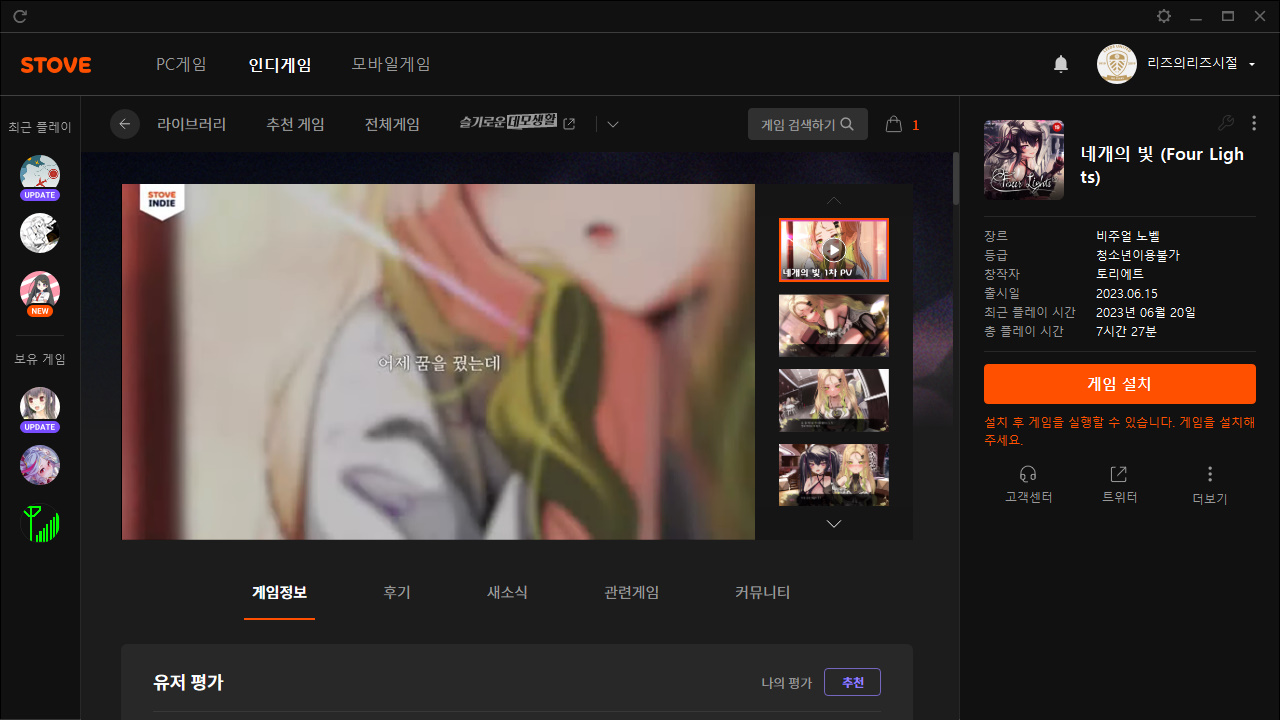Open the settings gear in title bar
The width and height of the screenshot is (1280, 720).
[x=1164, y=16]
